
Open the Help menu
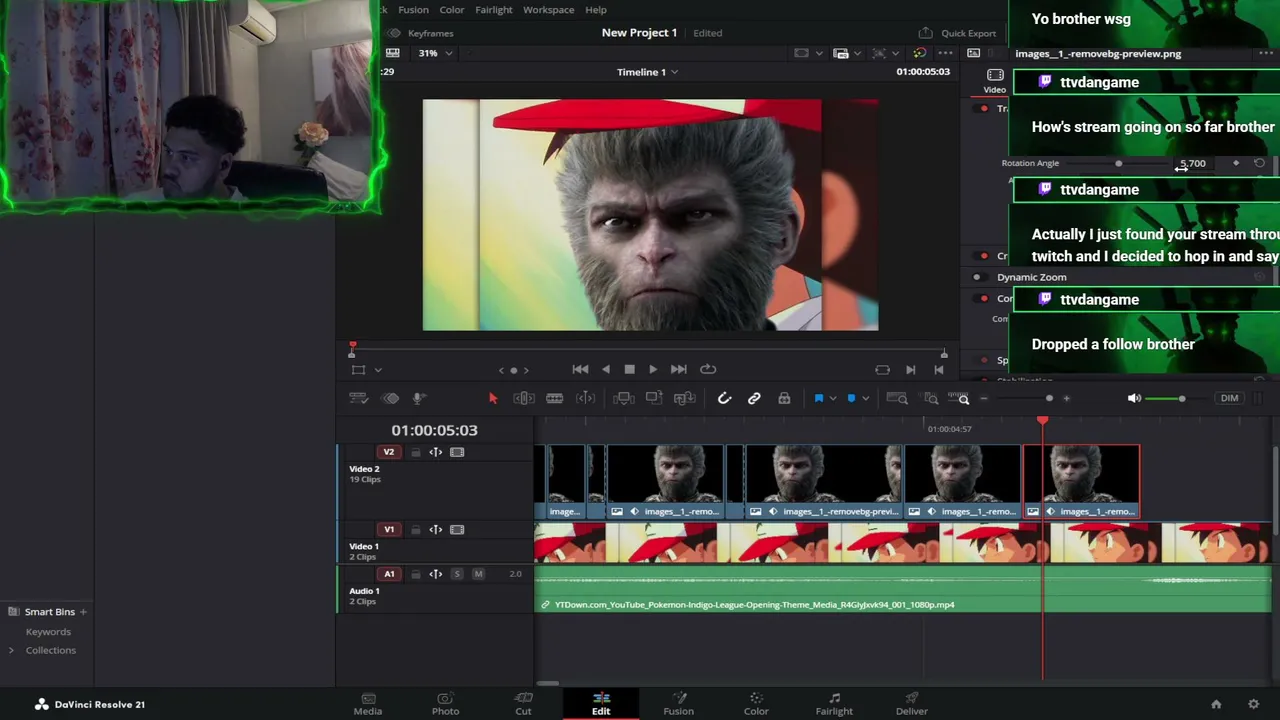[x=596, y=10]
